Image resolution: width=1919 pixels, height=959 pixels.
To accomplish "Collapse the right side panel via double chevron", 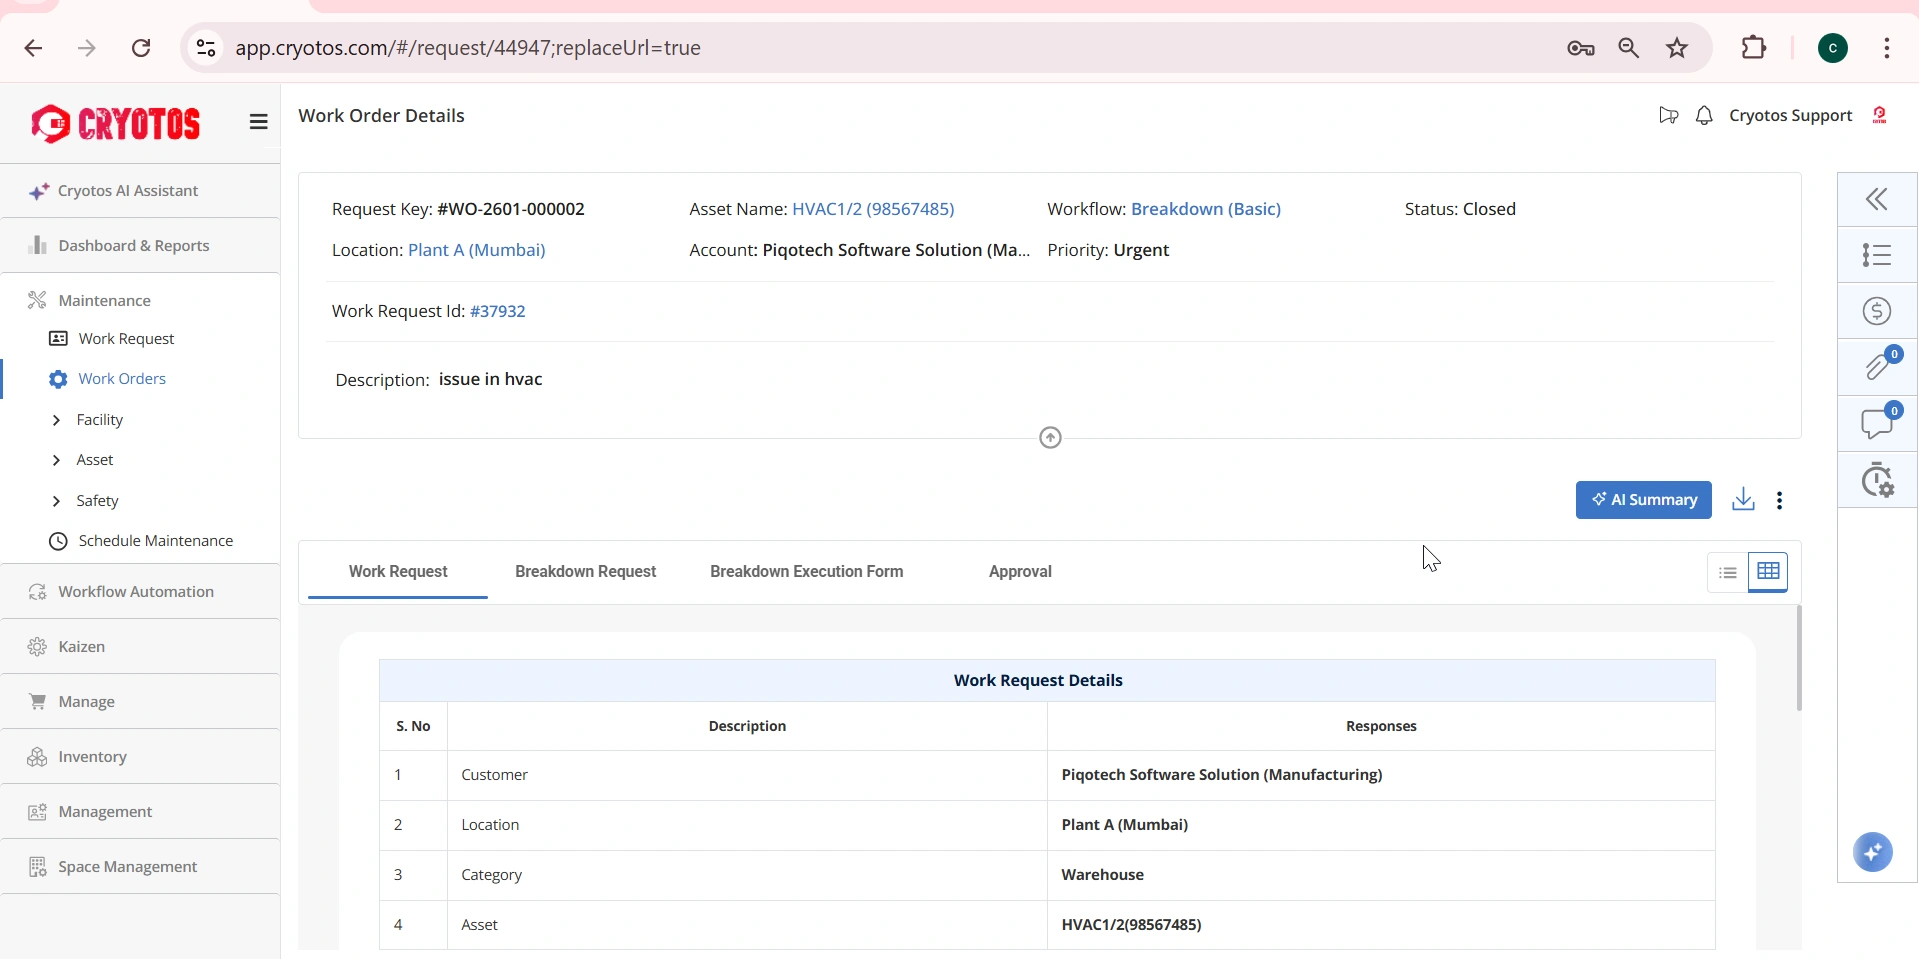I will [1877, 199].
